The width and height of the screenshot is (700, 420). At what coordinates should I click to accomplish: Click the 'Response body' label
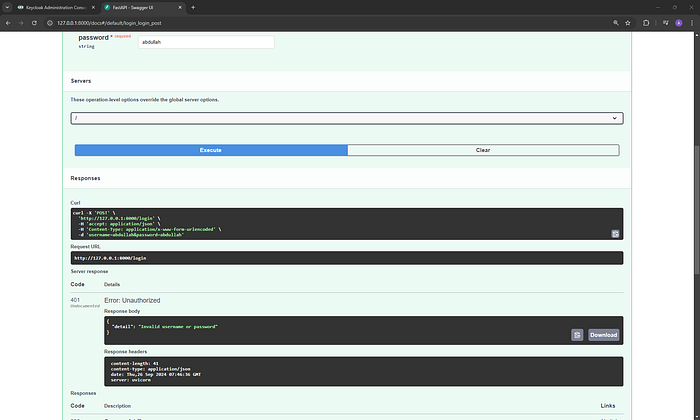[122, 311]
